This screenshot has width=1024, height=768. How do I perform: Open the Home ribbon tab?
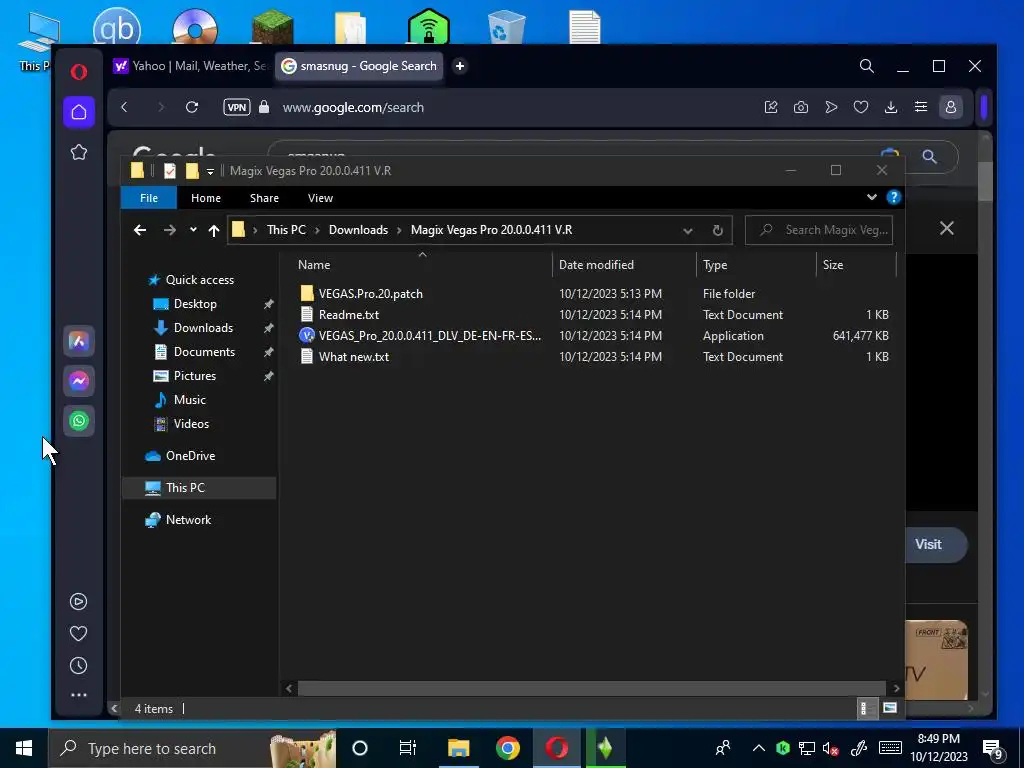(x=206, y=198)
